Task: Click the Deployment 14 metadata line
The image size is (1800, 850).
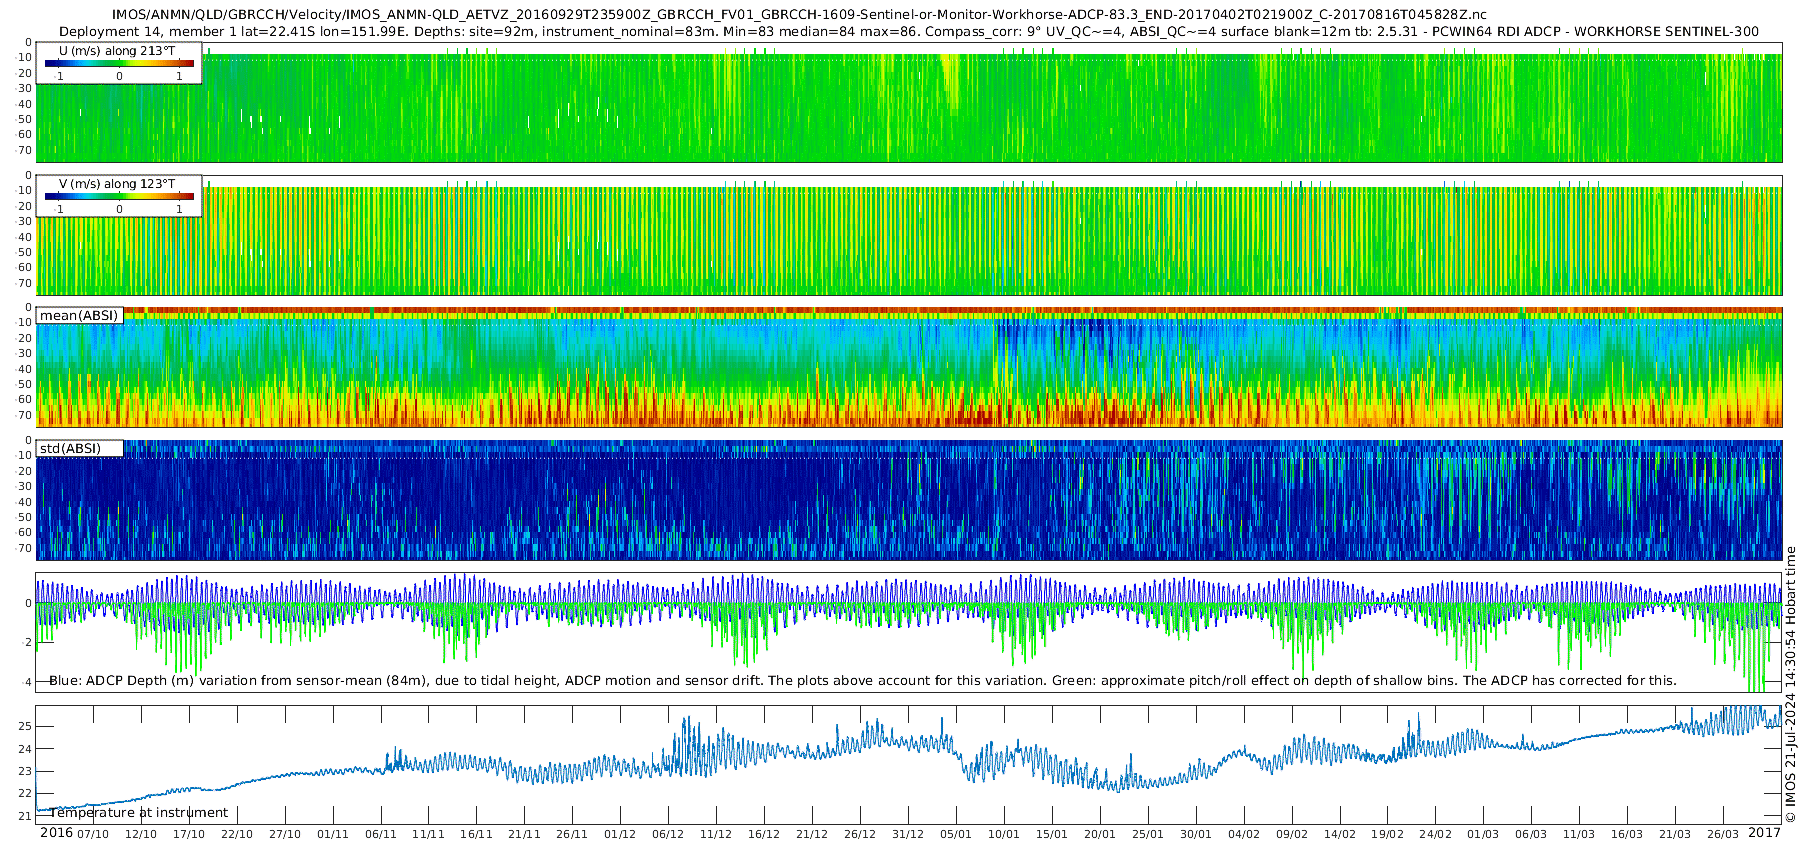Action: click(x=909, y=31)
